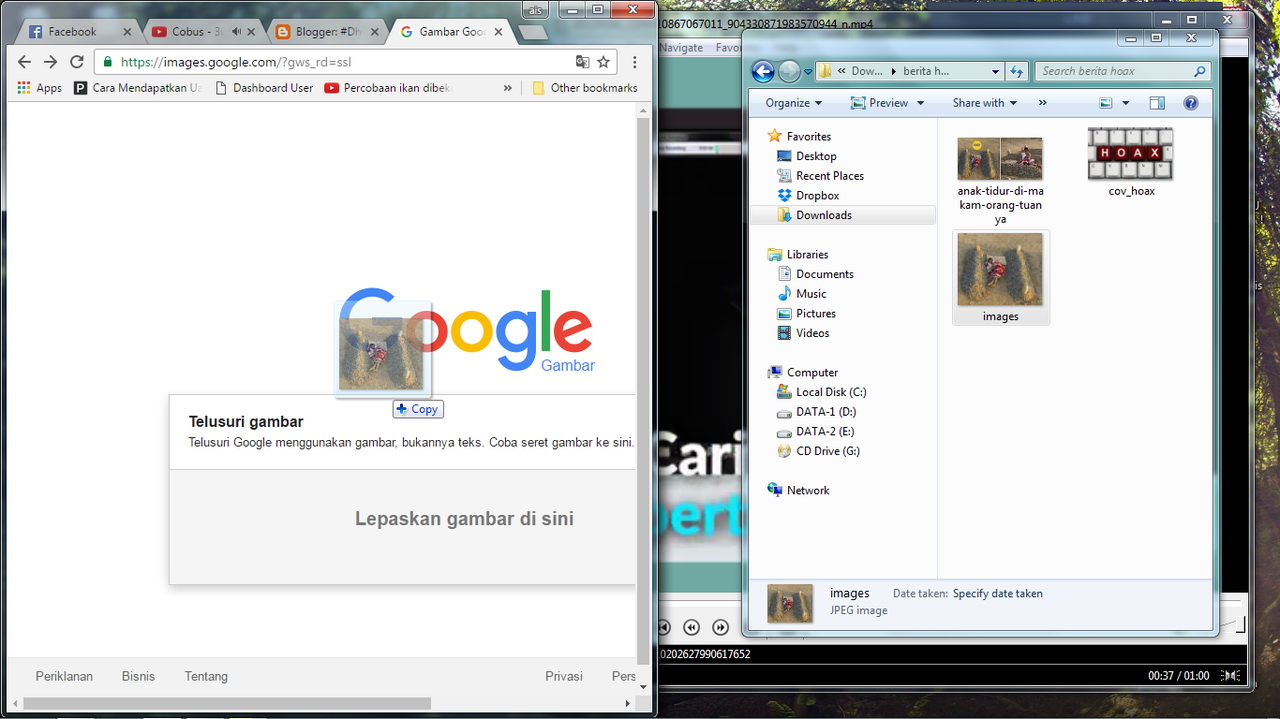Select anak-tidur-di-makam image file
This screenshot has width=1280, height=719.
click(x=1000, y=180)
